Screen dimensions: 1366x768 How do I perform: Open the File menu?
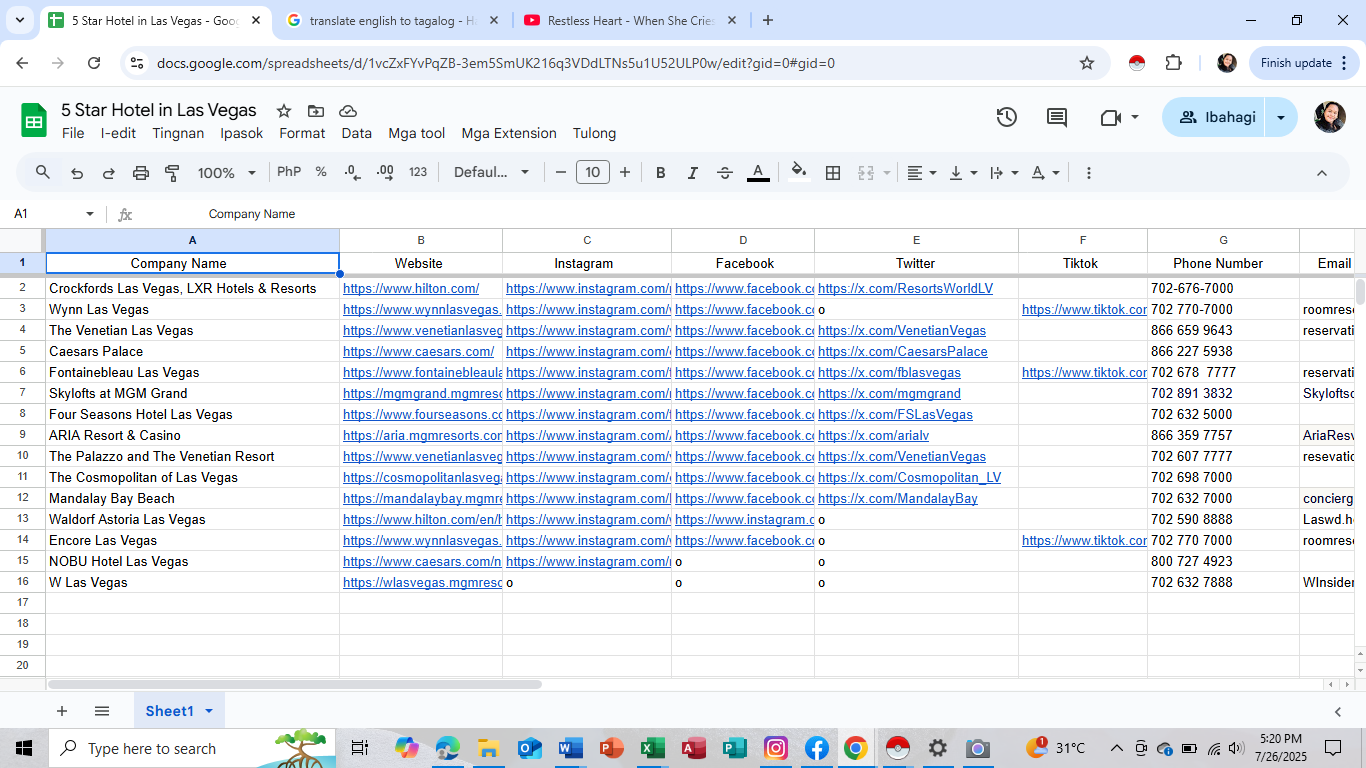pos(73,133)
